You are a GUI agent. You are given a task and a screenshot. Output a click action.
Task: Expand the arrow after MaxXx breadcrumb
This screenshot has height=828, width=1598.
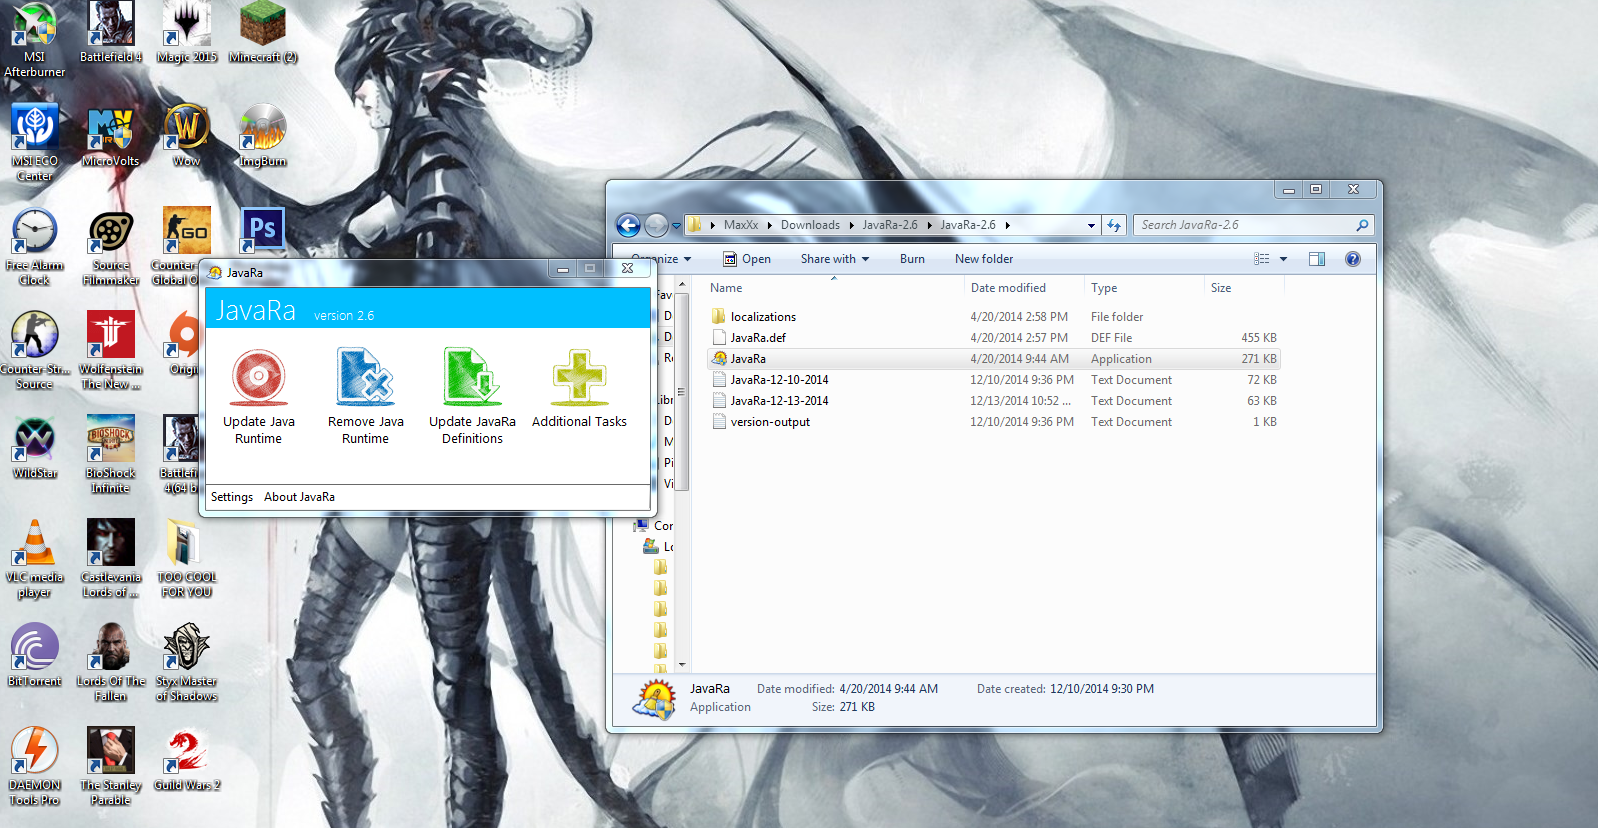(x=770, y=226)
